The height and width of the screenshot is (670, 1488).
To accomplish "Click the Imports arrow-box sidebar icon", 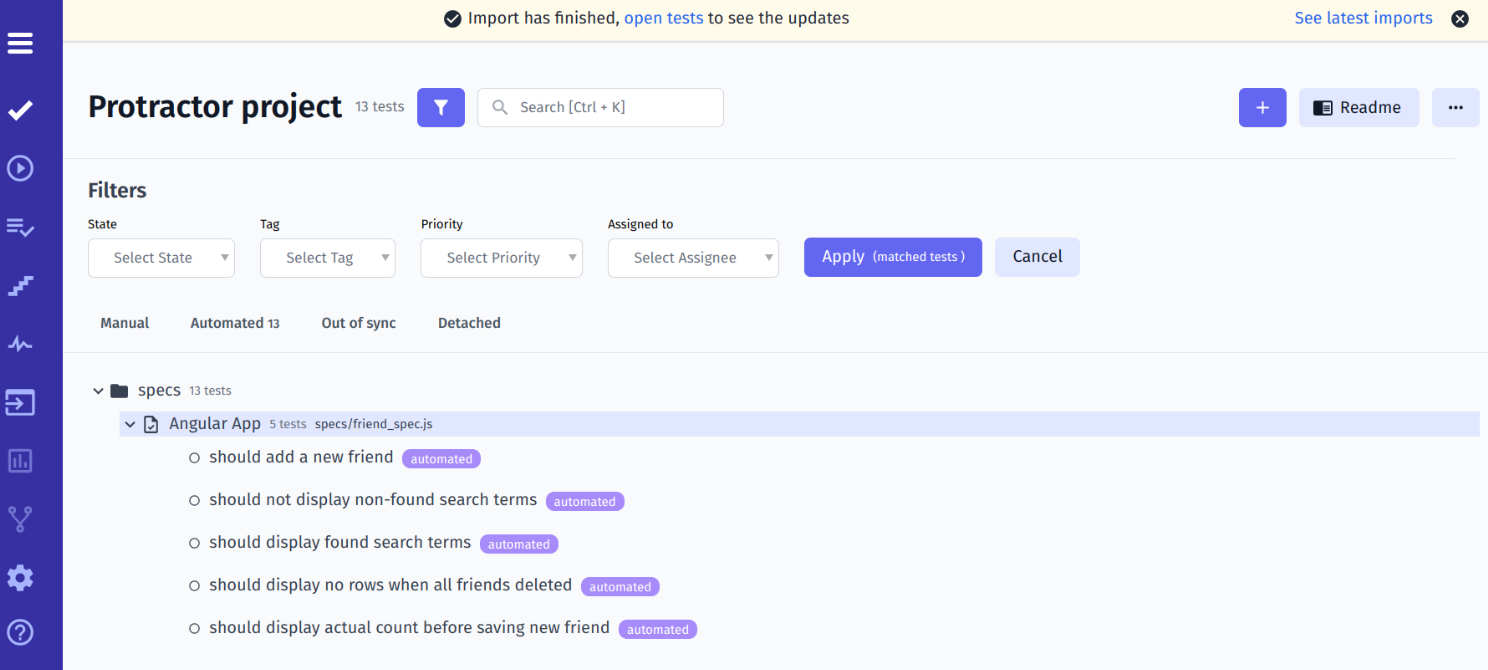I will tap(20, 402).
